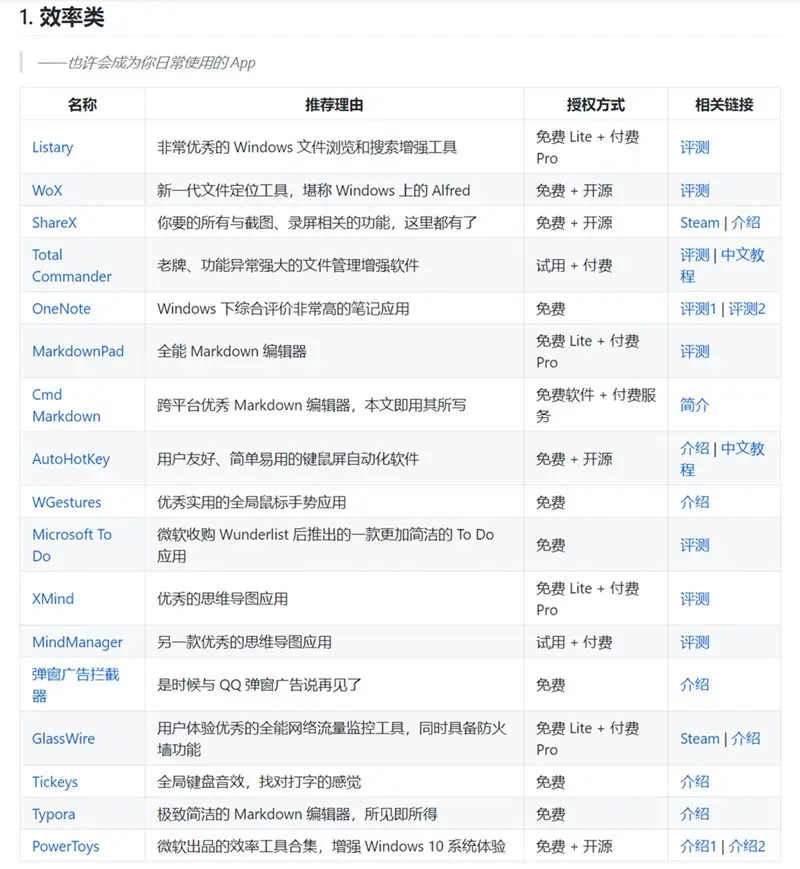Open the 评测 link in WoX row
The image size is (800, 869).
coord(695,191)
